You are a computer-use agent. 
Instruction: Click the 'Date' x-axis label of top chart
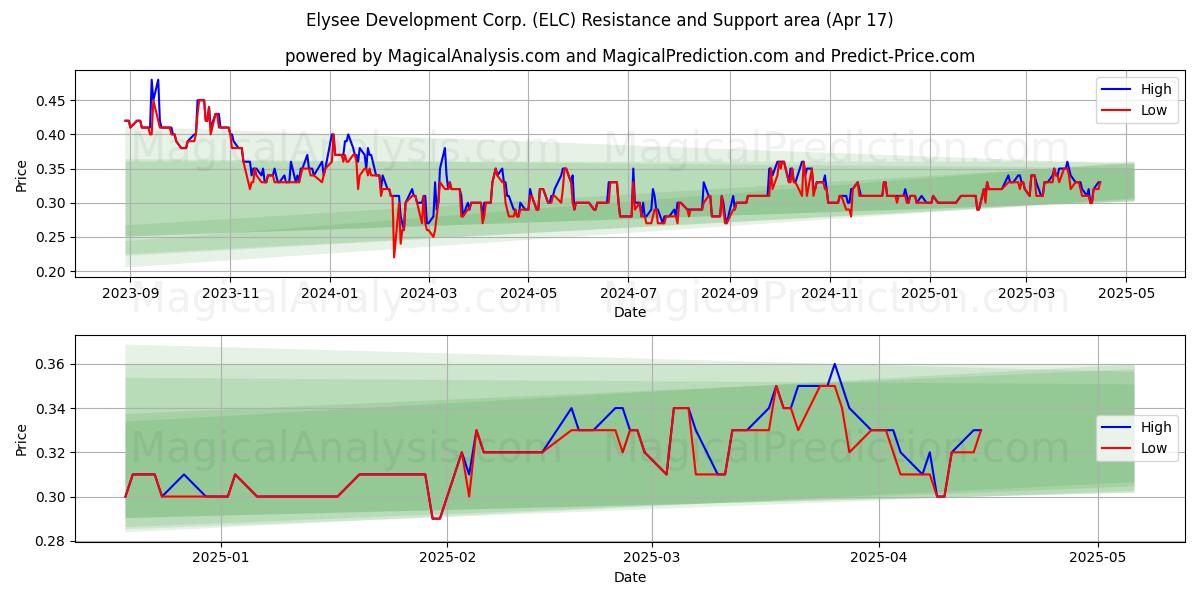(x=630, y=312)
